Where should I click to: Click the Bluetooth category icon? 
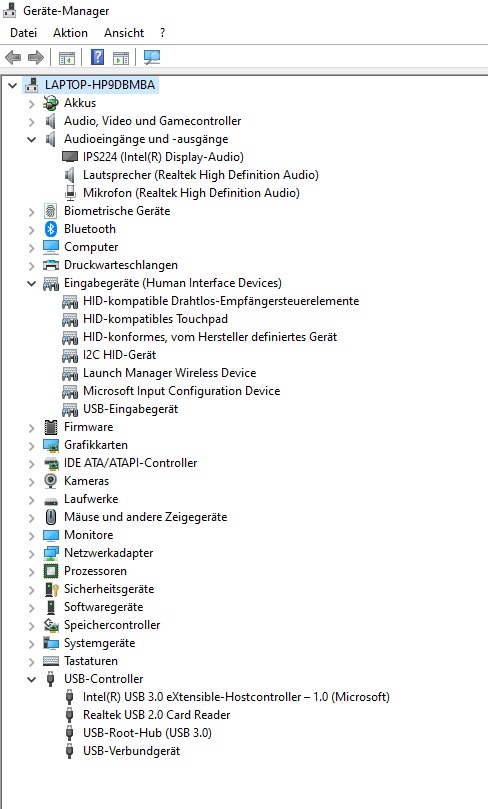[x=51, y=229]
